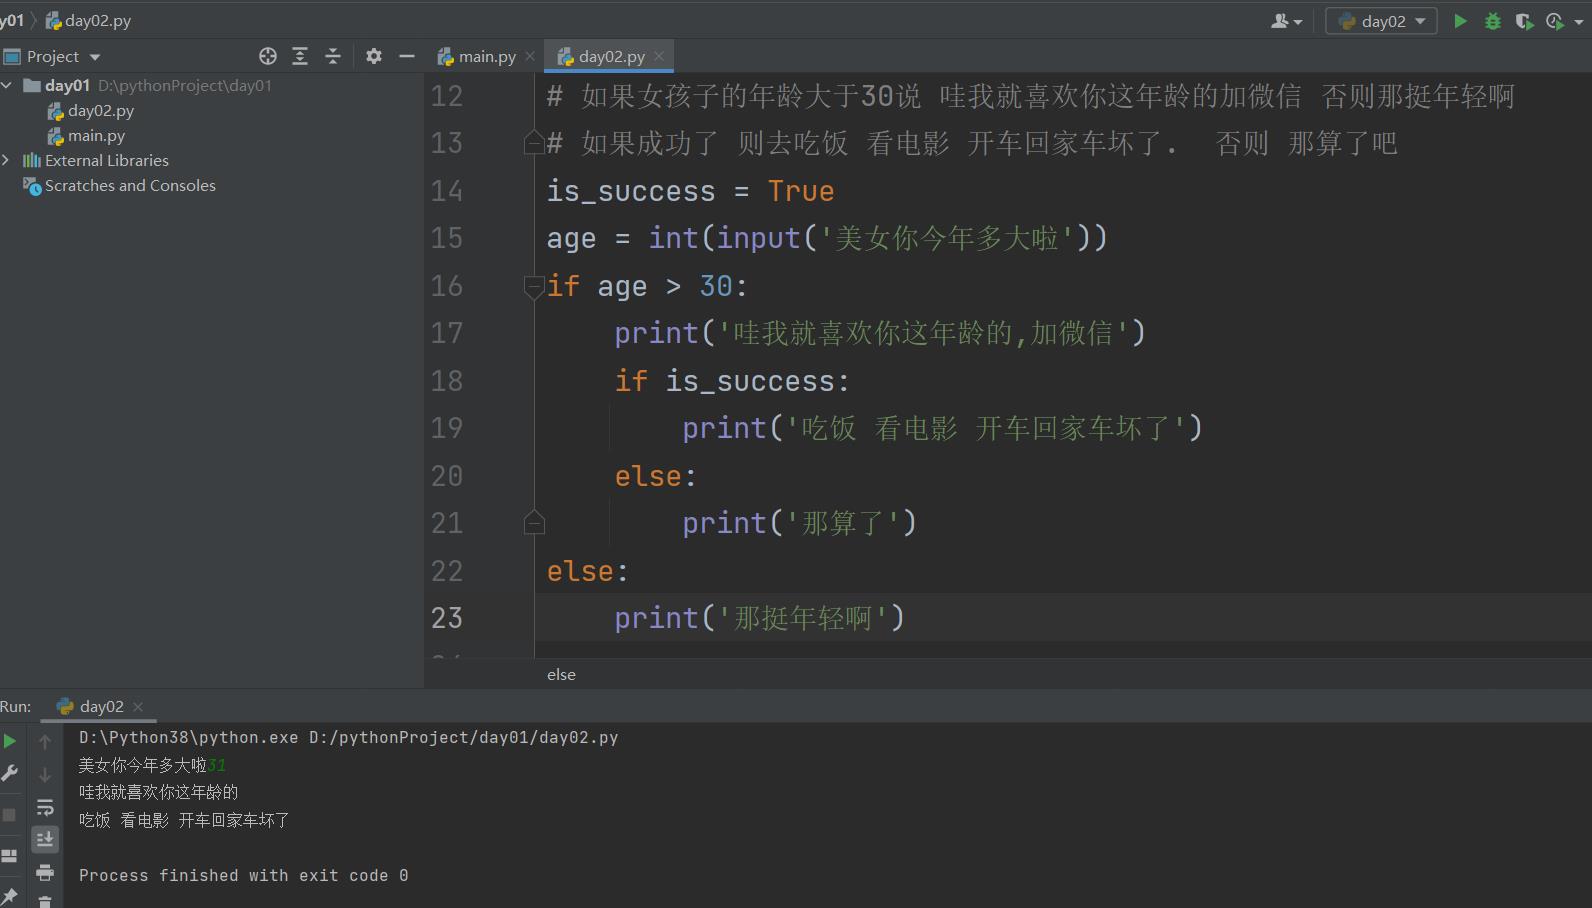Collapse the day01 project folder
The height and width of the screenshot is (908, 1592).
point(7,86)
